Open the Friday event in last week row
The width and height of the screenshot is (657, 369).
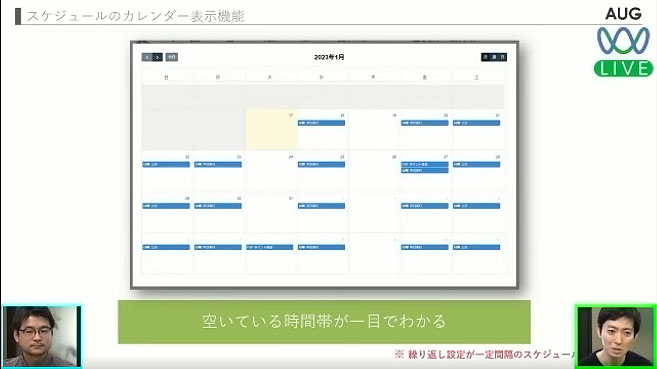[424, 247]
